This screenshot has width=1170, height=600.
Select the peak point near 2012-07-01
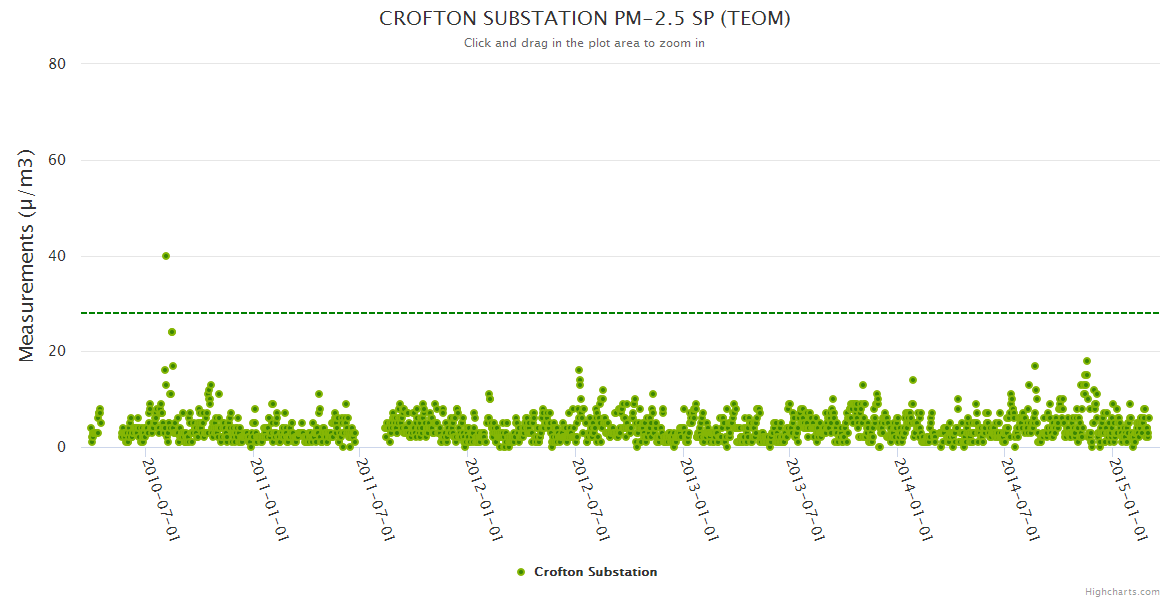579,370
